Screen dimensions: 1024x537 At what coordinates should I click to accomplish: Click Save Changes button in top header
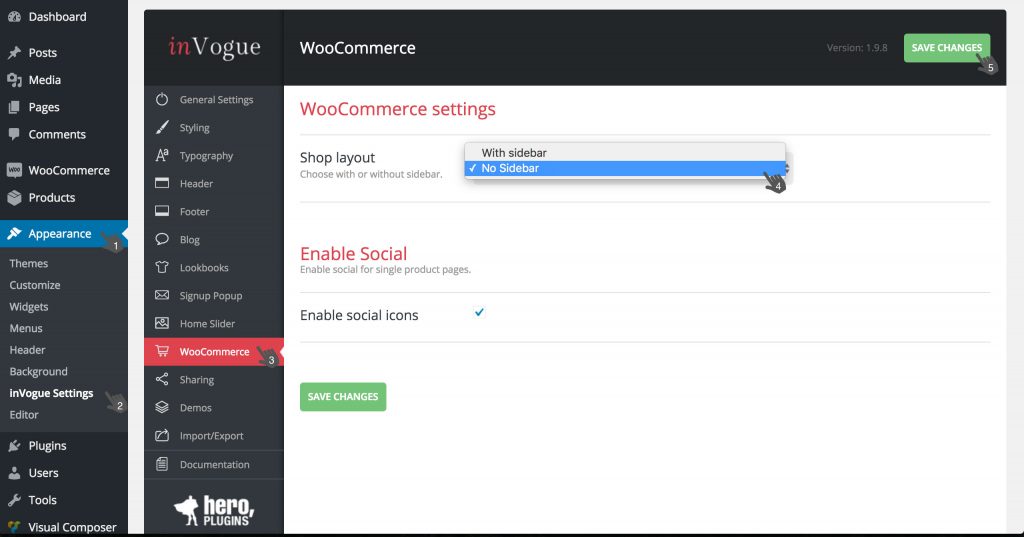click(947, 48)
